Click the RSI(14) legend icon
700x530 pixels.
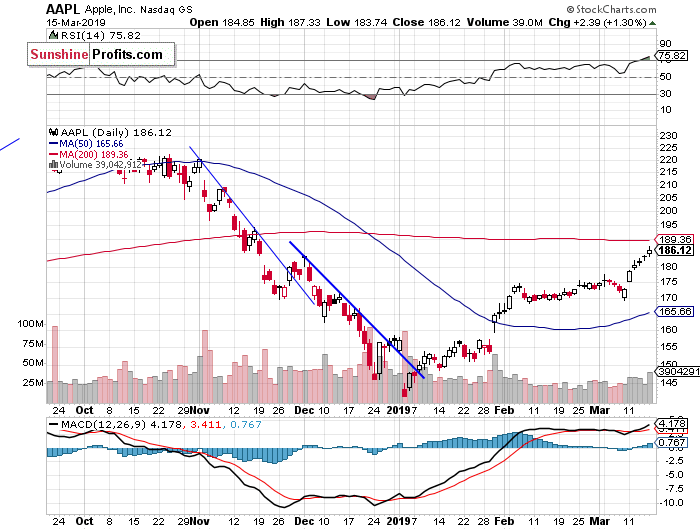[54, 35]
